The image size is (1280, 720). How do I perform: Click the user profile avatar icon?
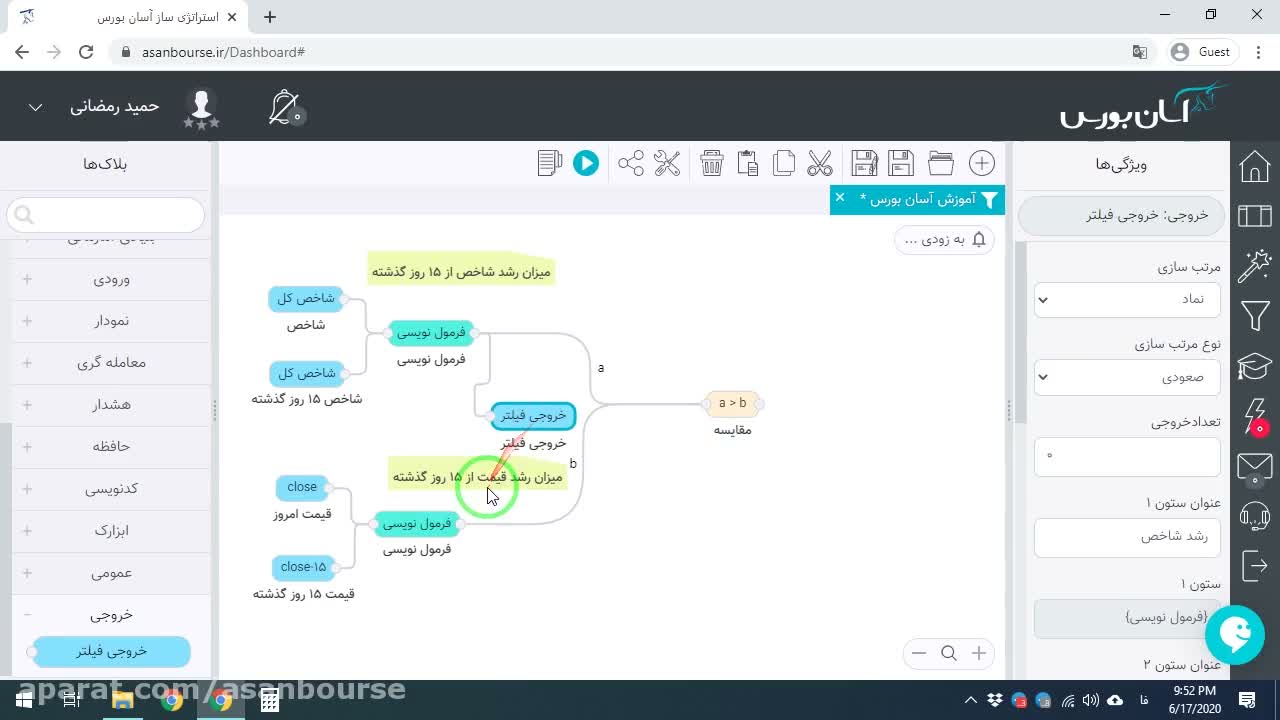pyautogui.click(x=201, y=107)
